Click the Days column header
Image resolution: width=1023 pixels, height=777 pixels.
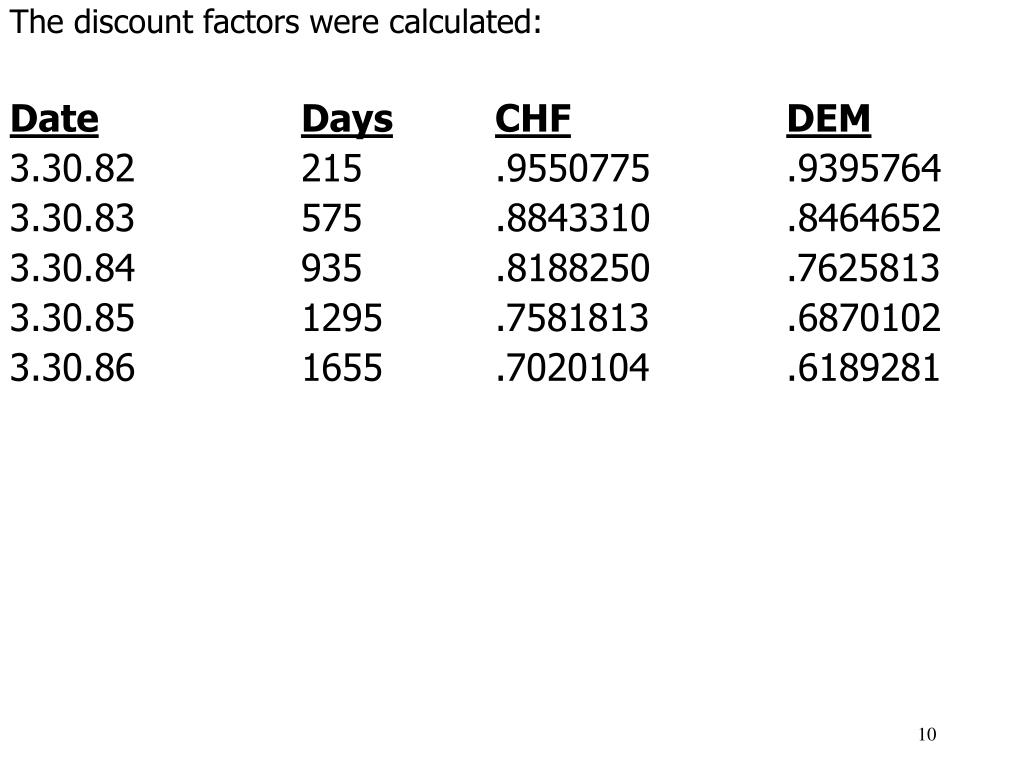click(347, 121)
